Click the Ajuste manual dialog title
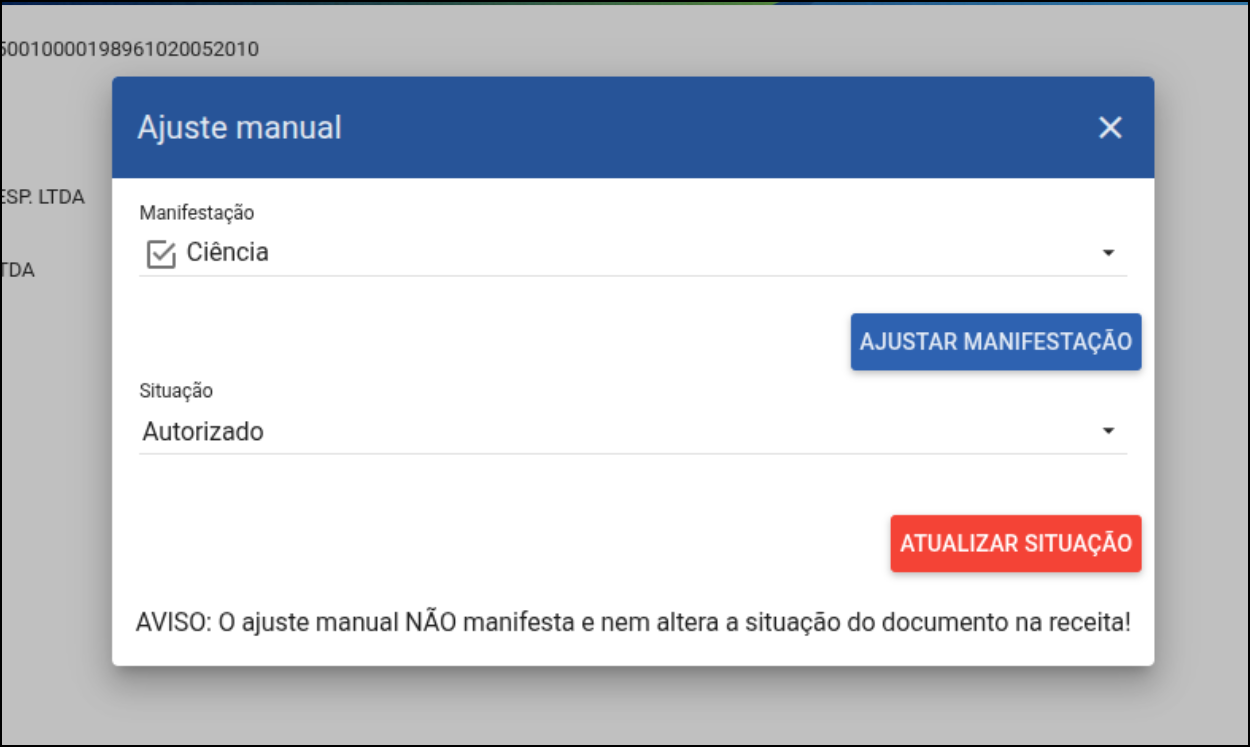This screenshot has width=1250, height=747. [239, 128]
